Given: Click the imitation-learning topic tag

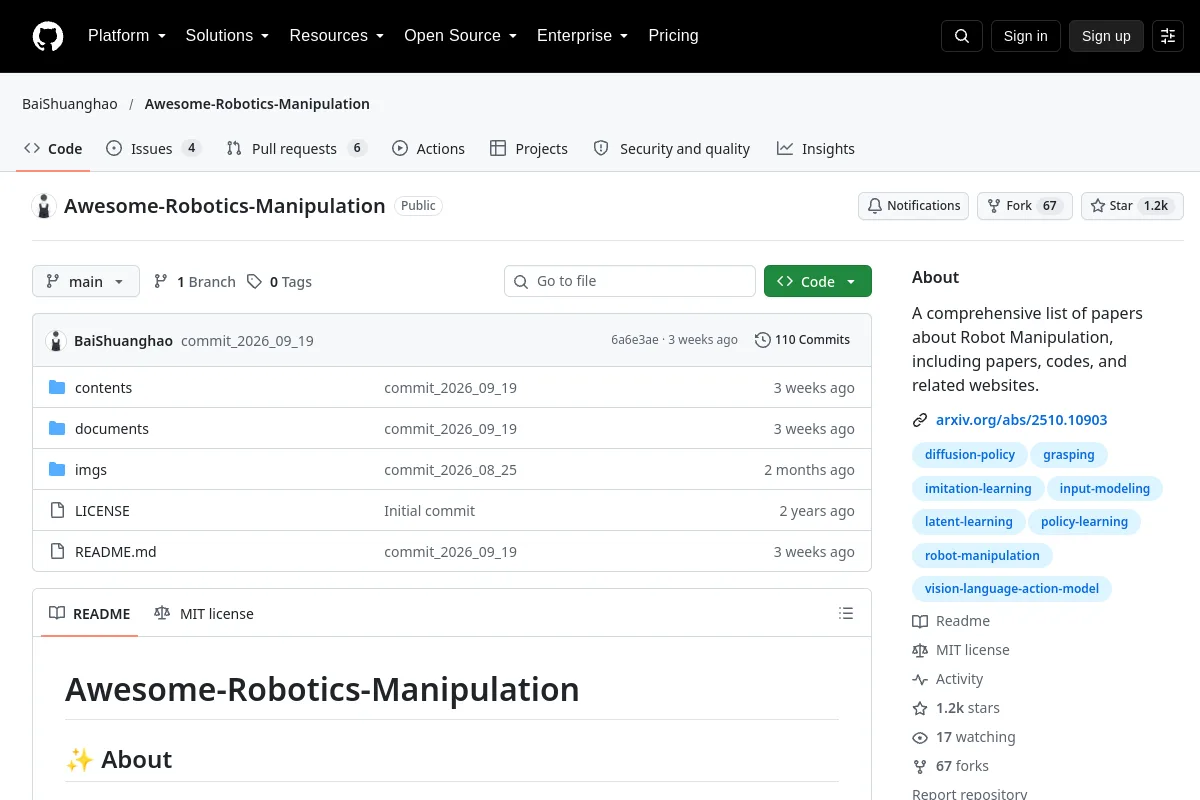Looking at the screenshot, I should tap(978, 489).
